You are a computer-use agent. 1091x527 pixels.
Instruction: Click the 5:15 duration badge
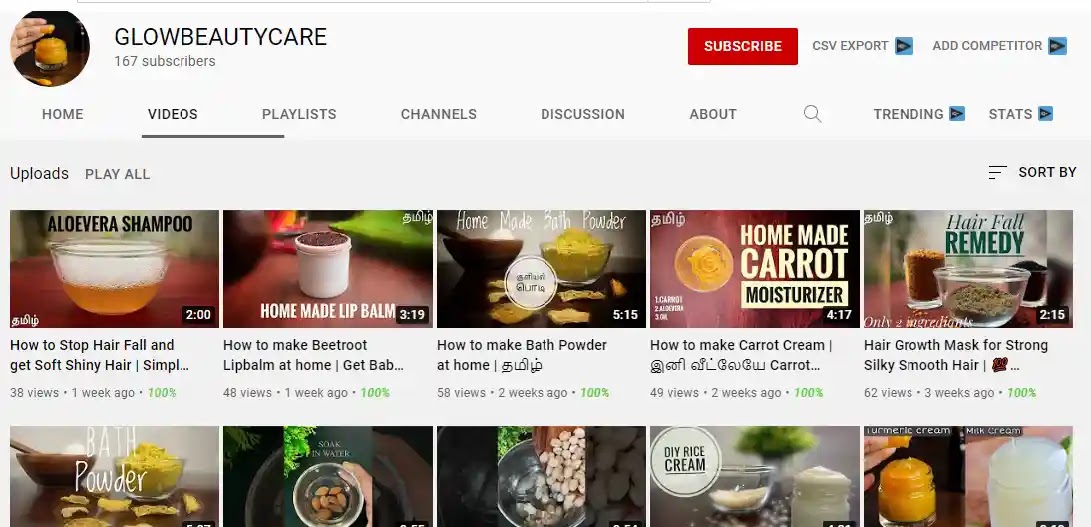click(x=626, y=315)
